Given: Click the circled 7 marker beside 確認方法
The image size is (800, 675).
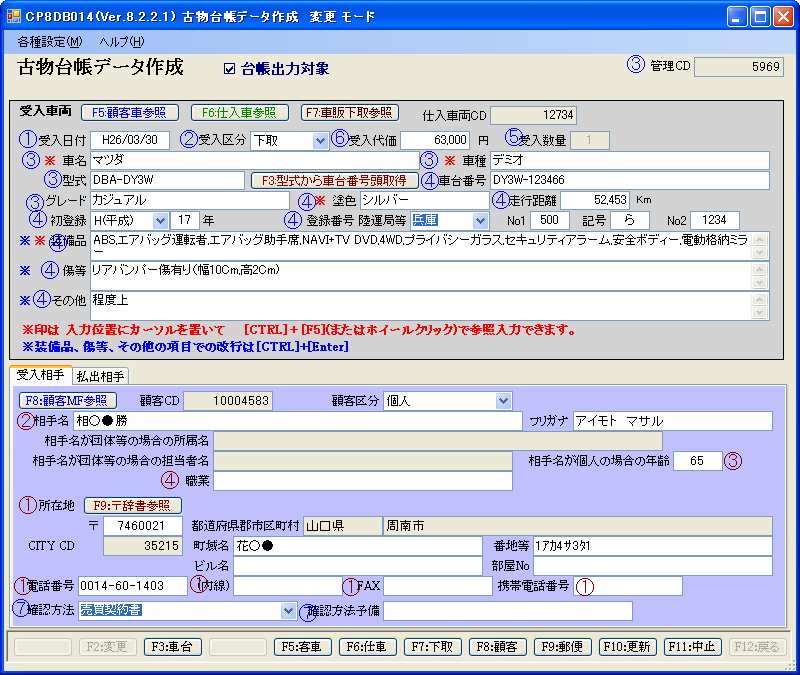Looking at the screenshot, I should tap(21, 608).
